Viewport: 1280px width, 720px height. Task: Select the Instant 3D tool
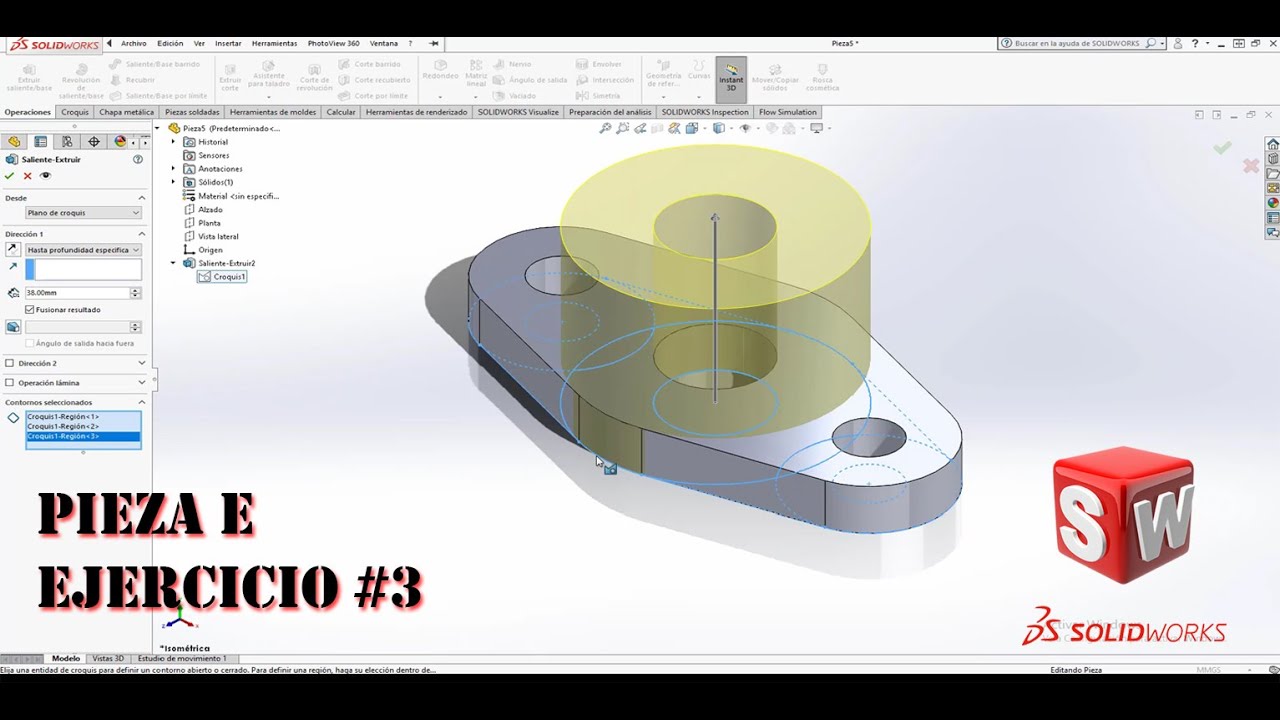pos(731,80)
